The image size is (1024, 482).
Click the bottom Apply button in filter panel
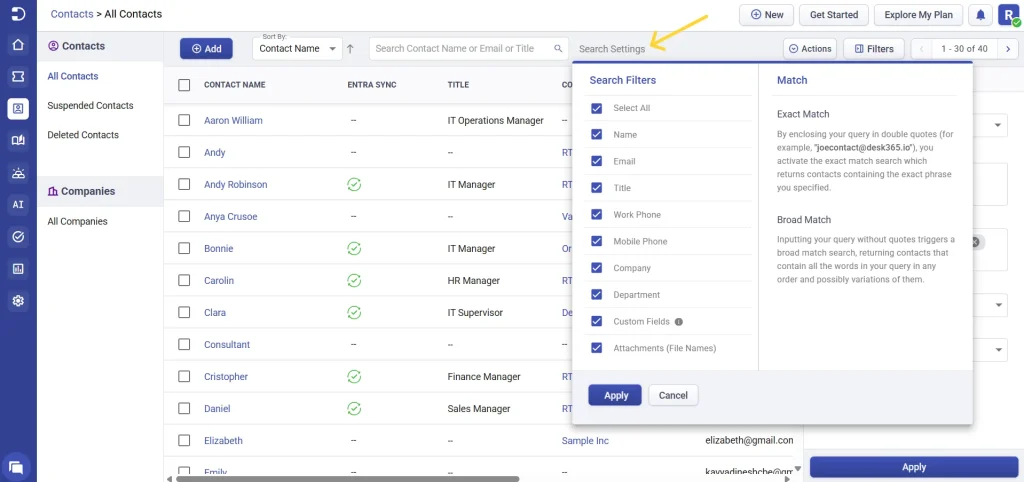pos(914,467)
